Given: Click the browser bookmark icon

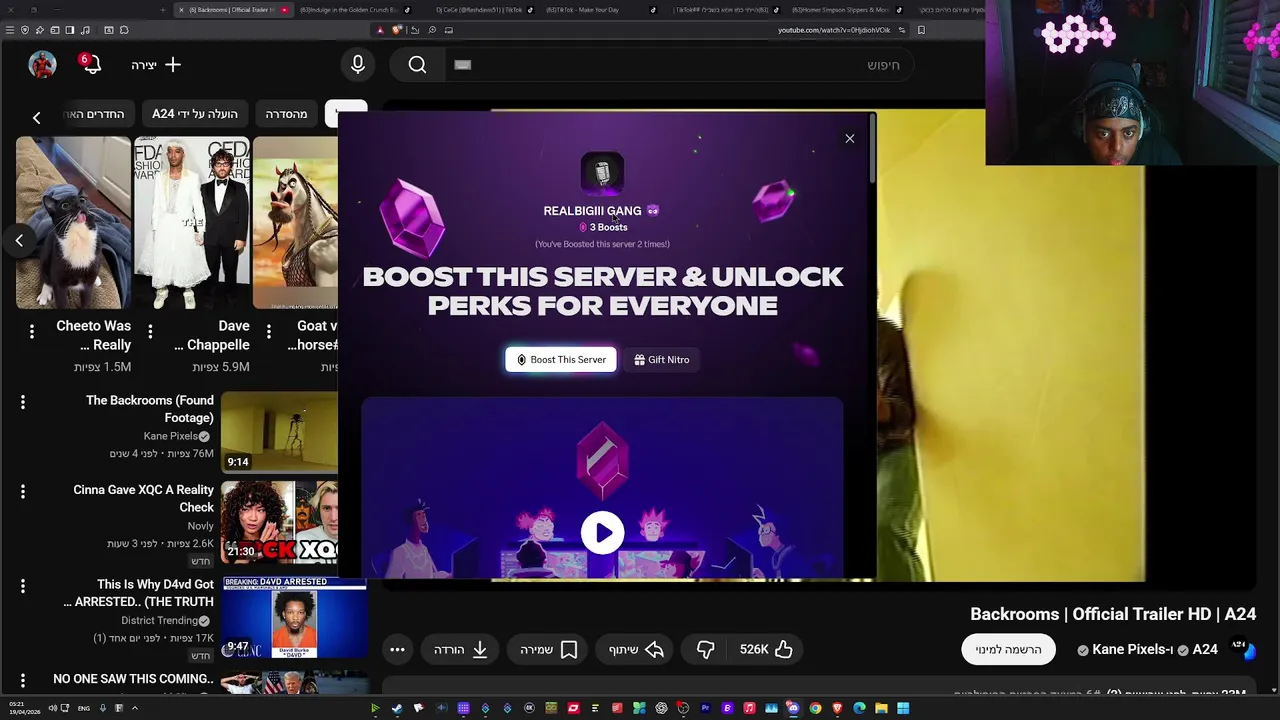Looking at the screenshot, I should tap(921, 30).
